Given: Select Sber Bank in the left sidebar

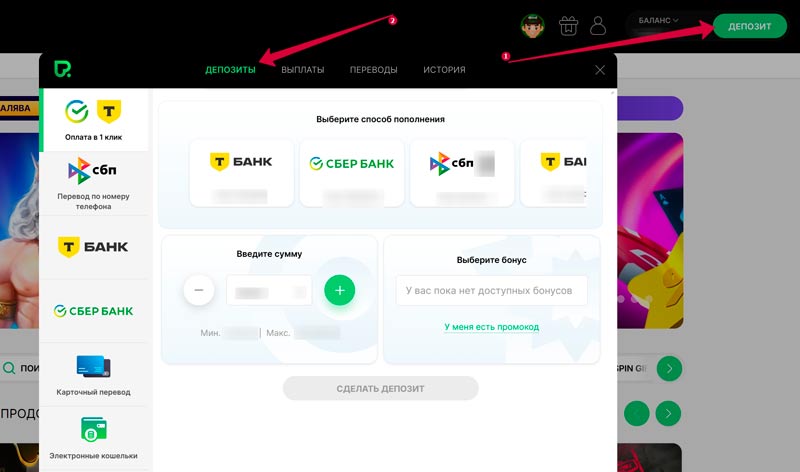Looking at the screenshot, I should (94, 311).
